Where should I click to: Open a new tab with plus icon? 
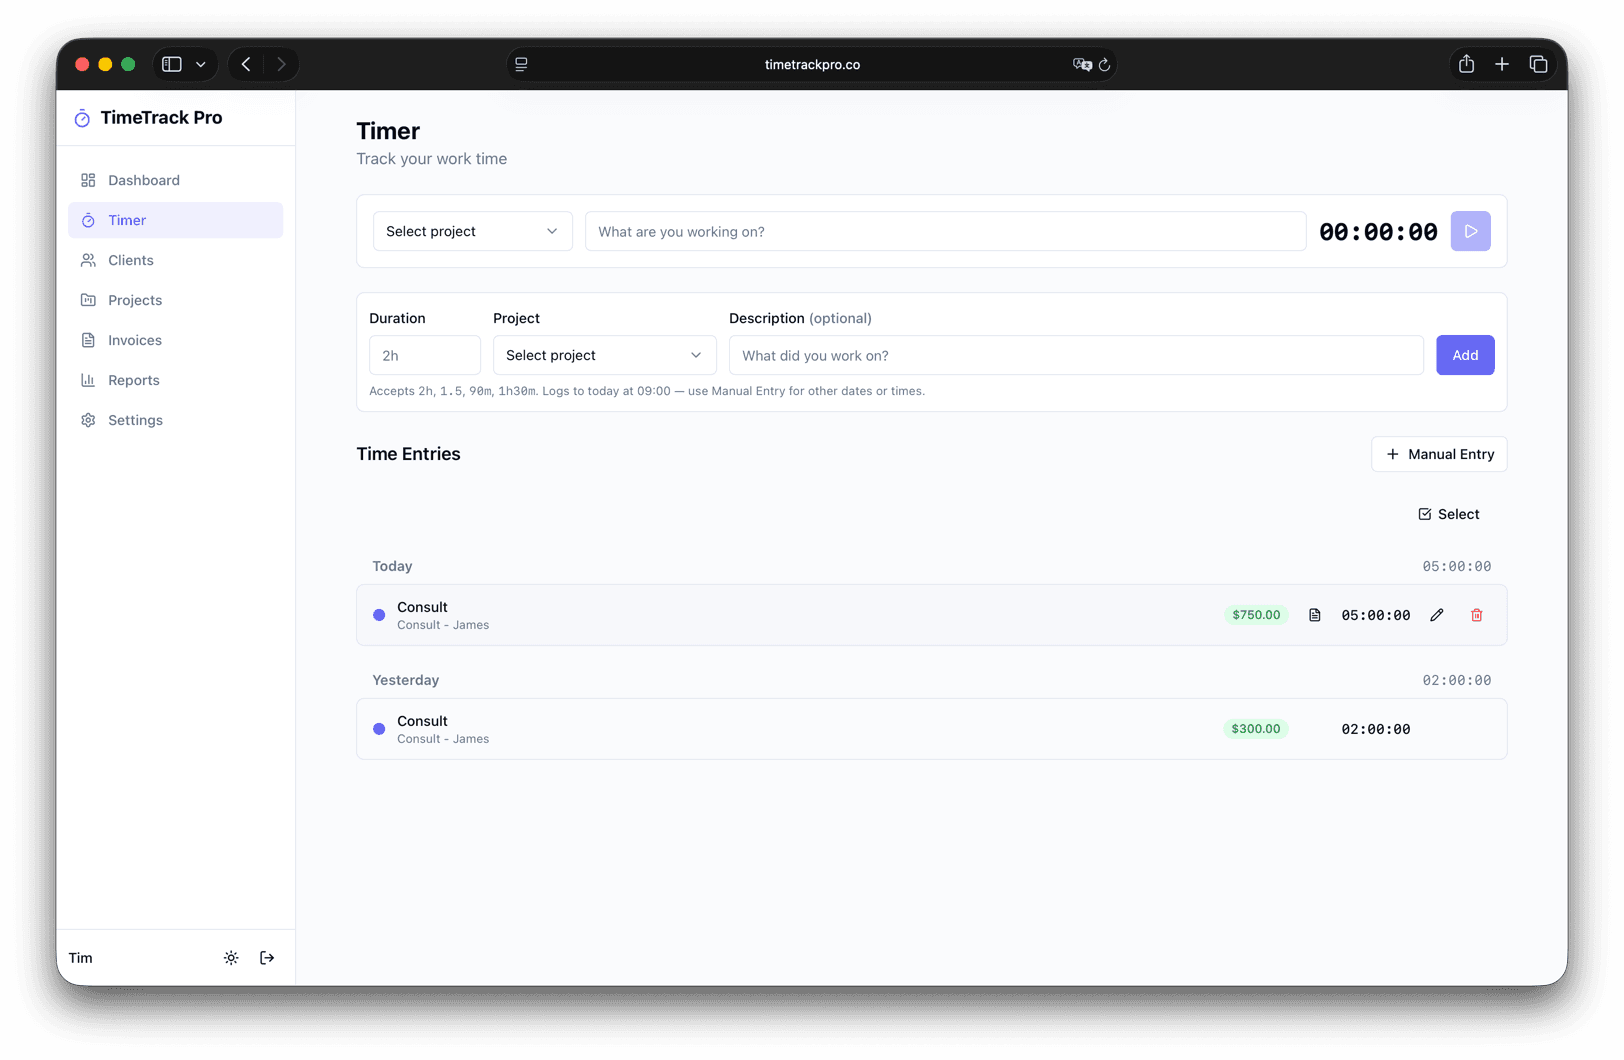[1502, 64]
